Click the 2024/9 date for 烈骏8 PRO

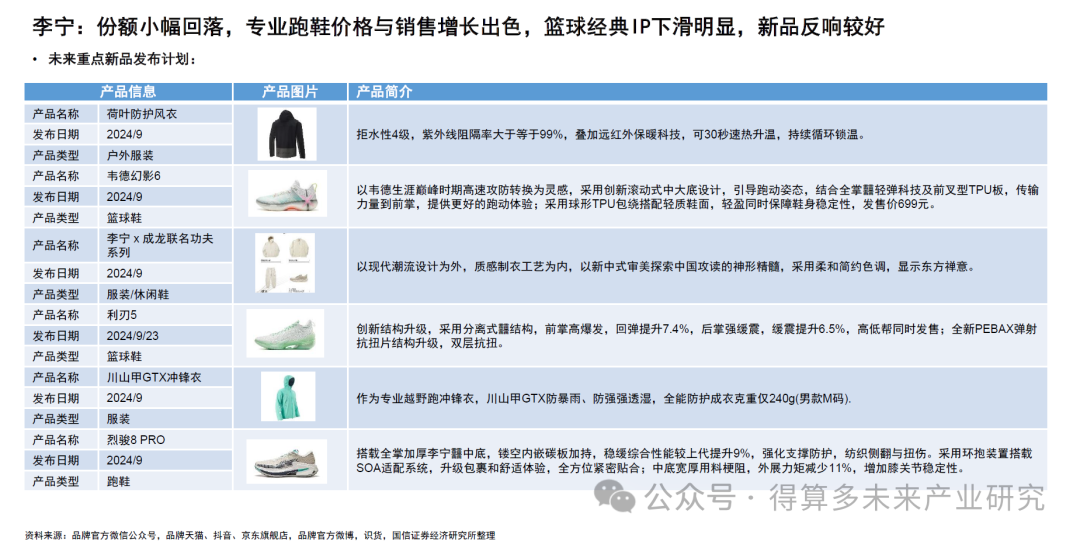click(125, 460)
